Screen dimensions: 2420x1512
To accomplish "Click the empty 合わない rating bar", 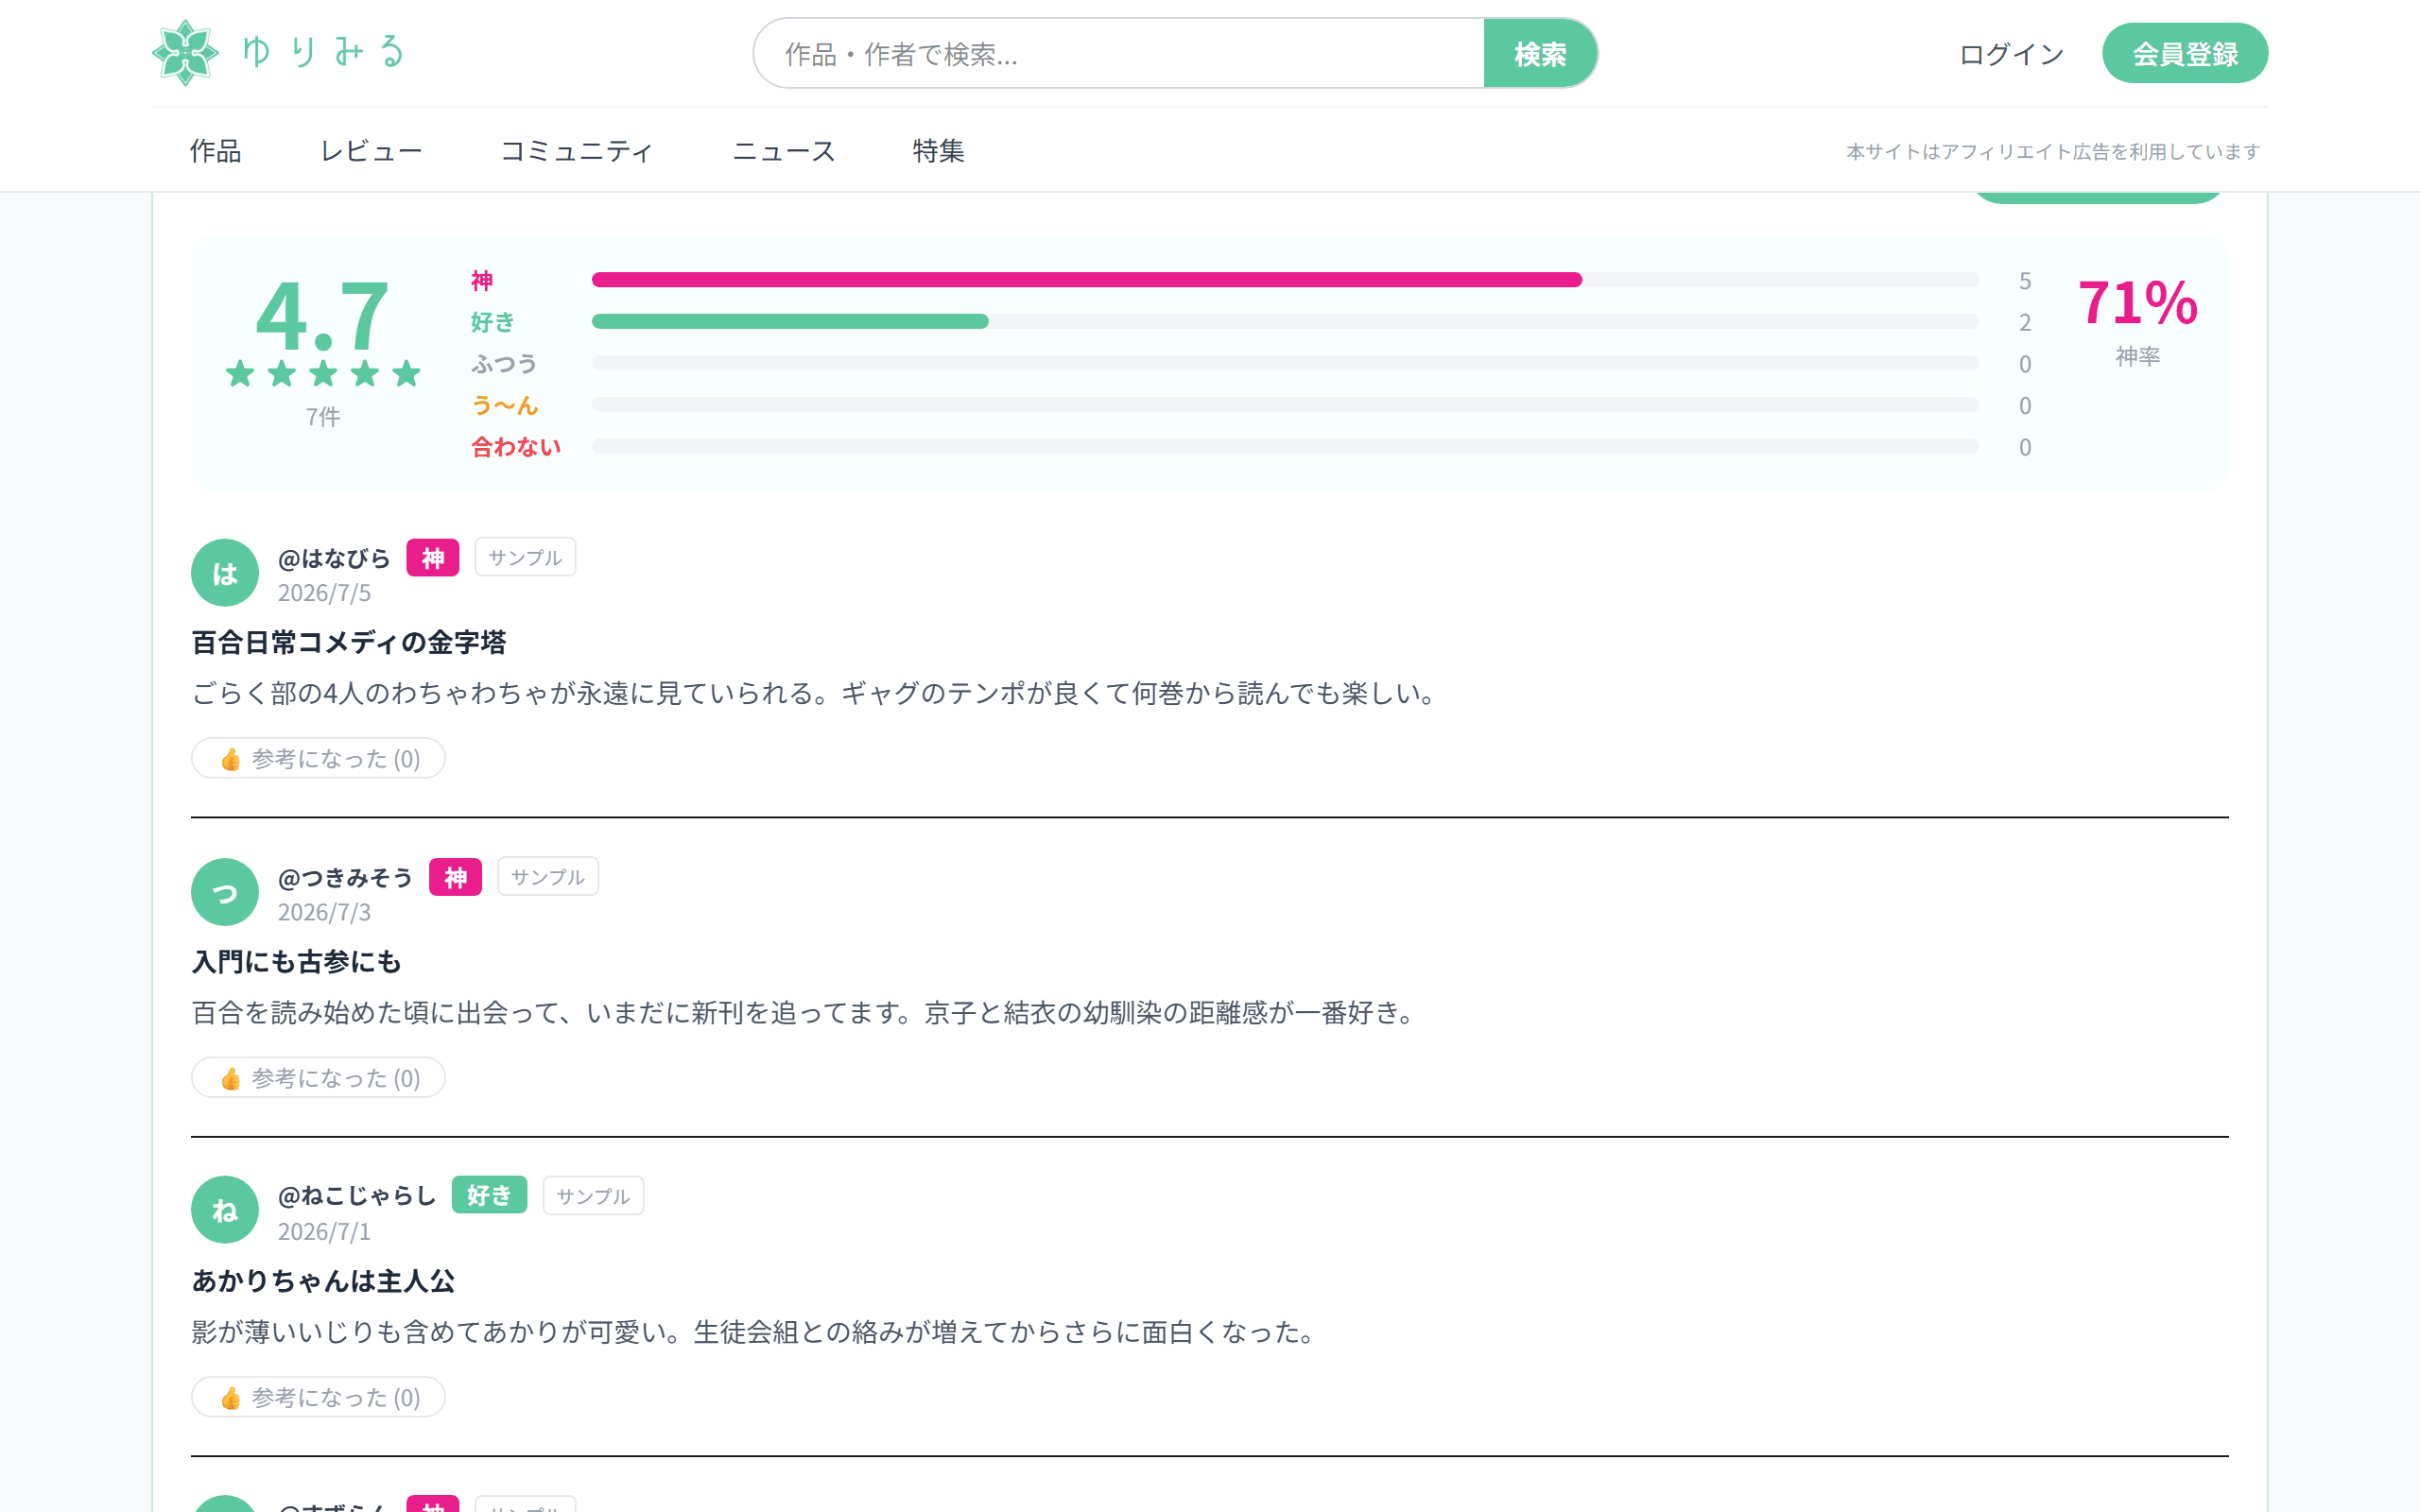I will [1285, 446].
